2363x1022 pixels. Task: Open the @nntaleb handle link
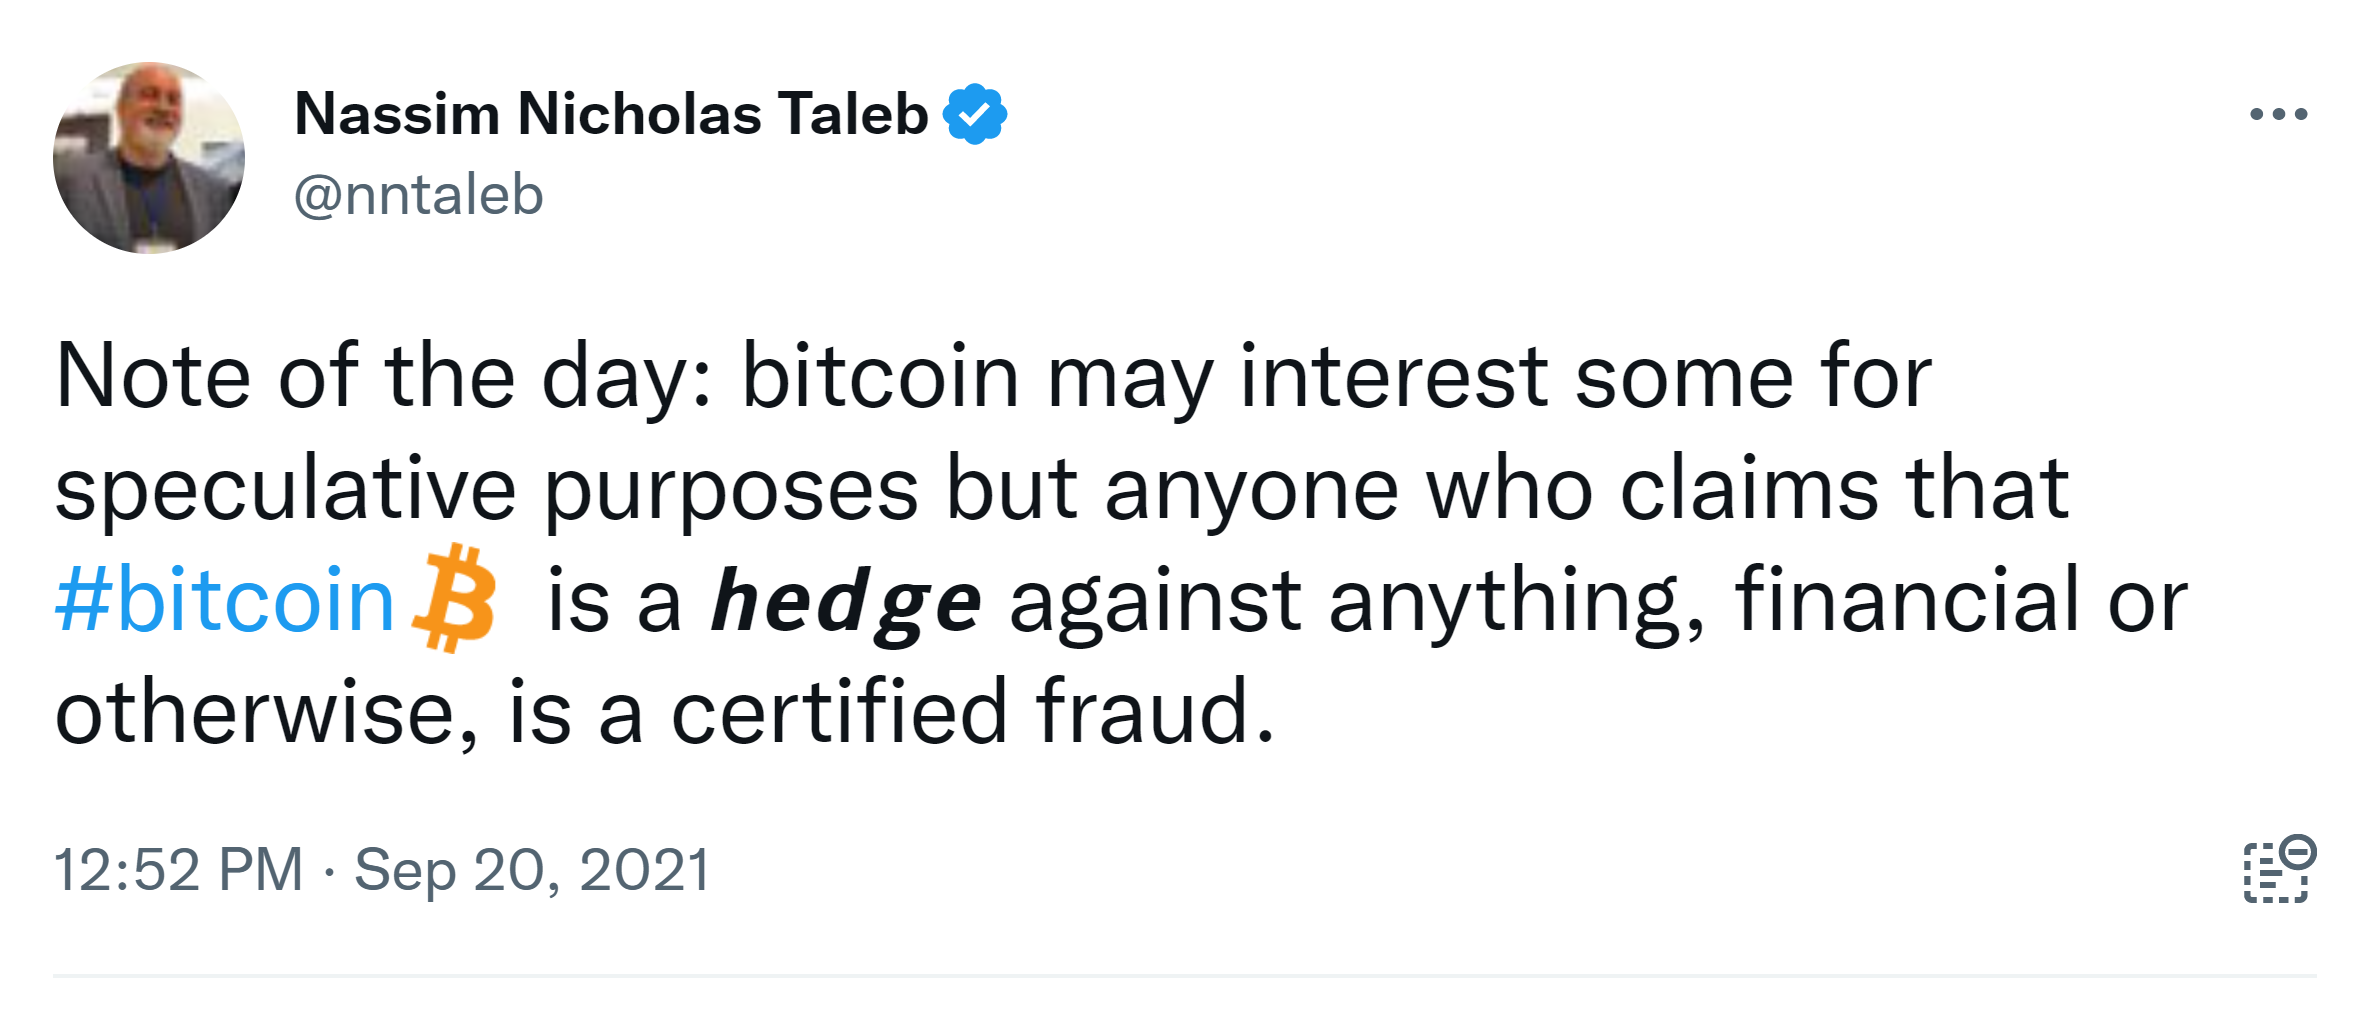click(418, 194)
